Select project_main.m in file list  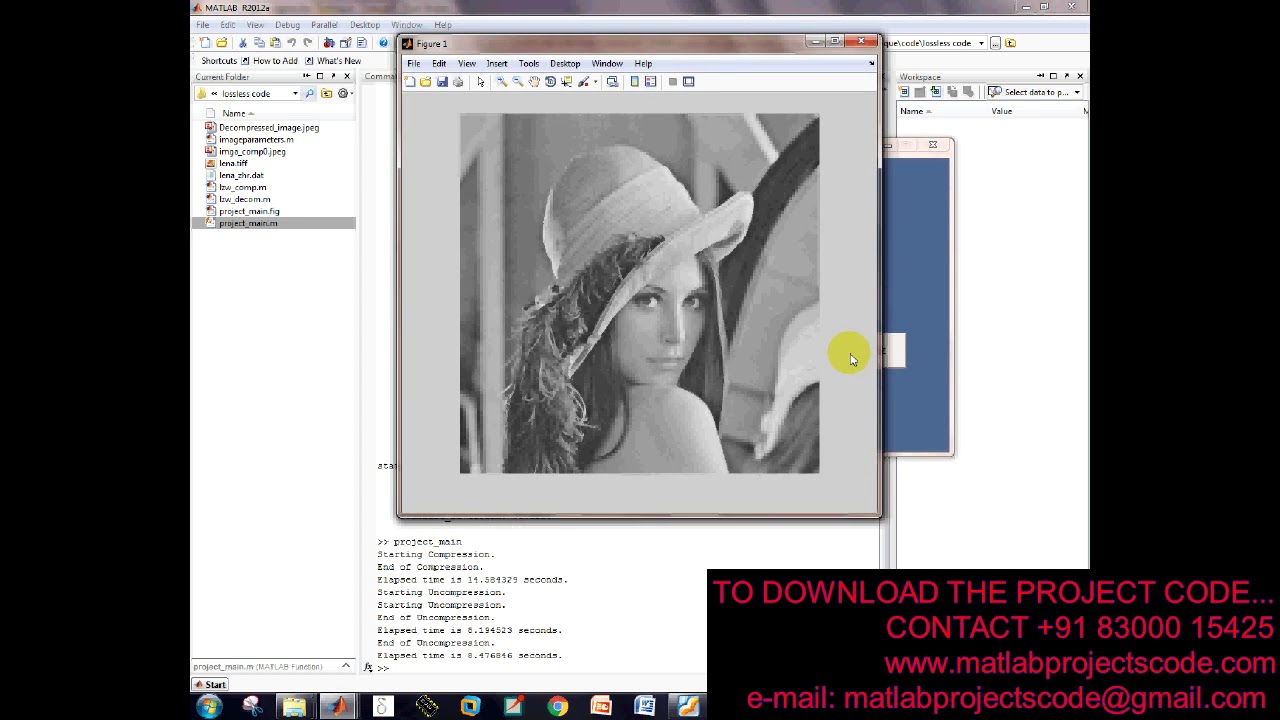[248, 224]
